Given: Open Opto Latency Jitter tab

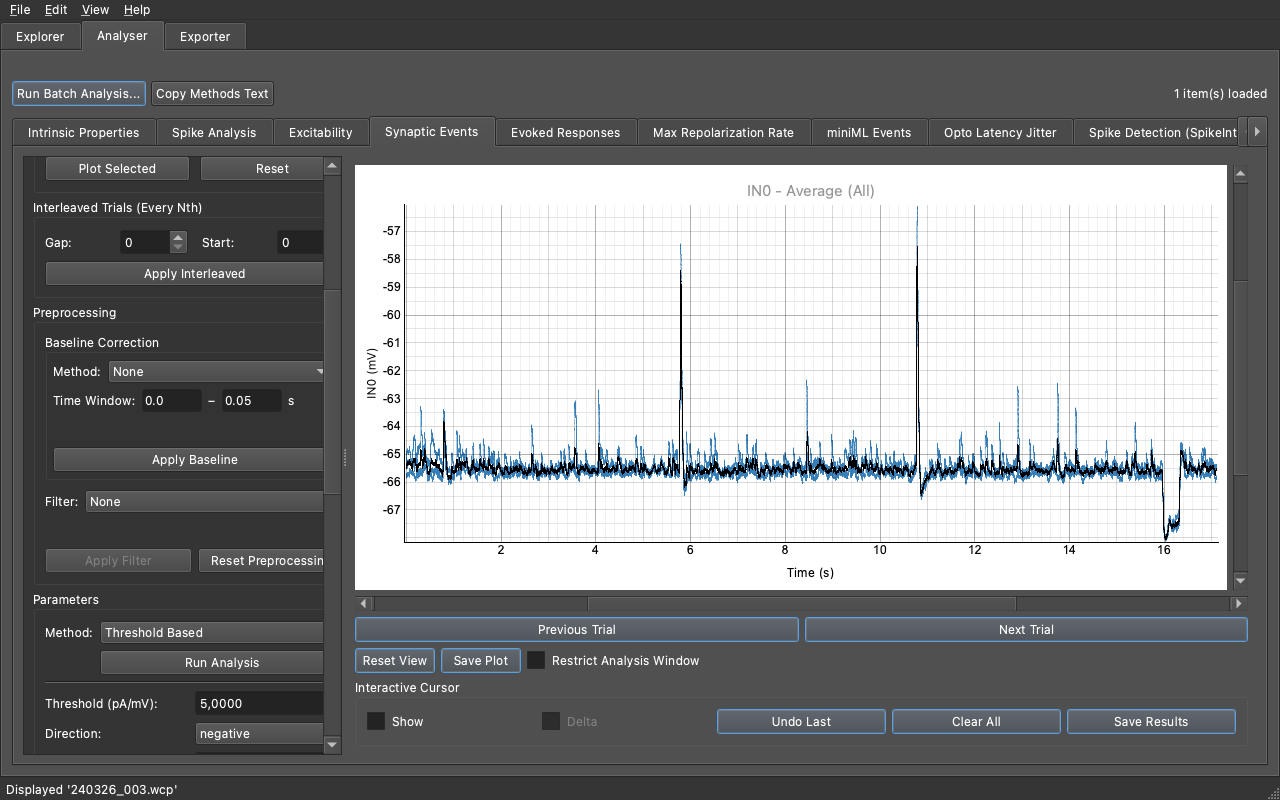Looking at the screenshot, I should click(x=1000, y=132).
